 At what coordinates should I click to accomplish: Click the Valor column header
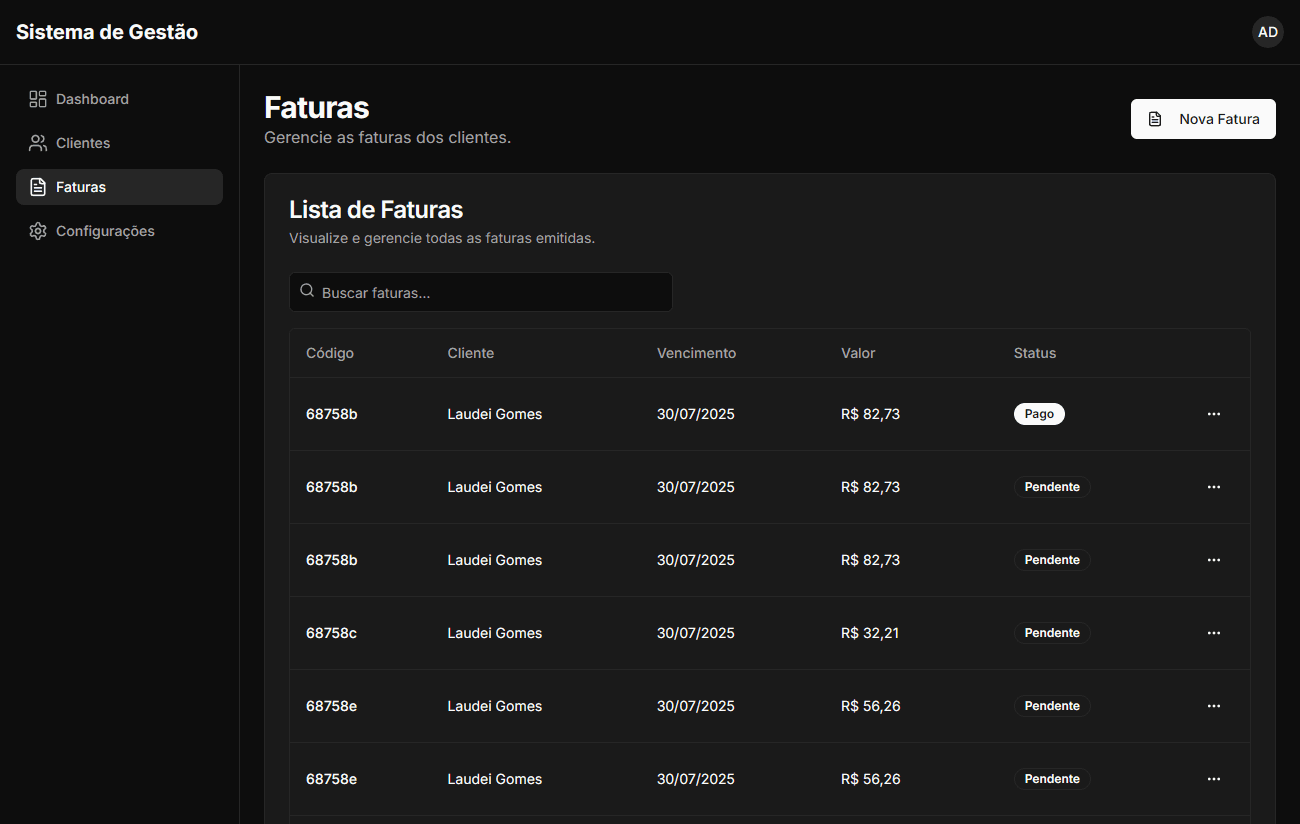click(858, 353)
